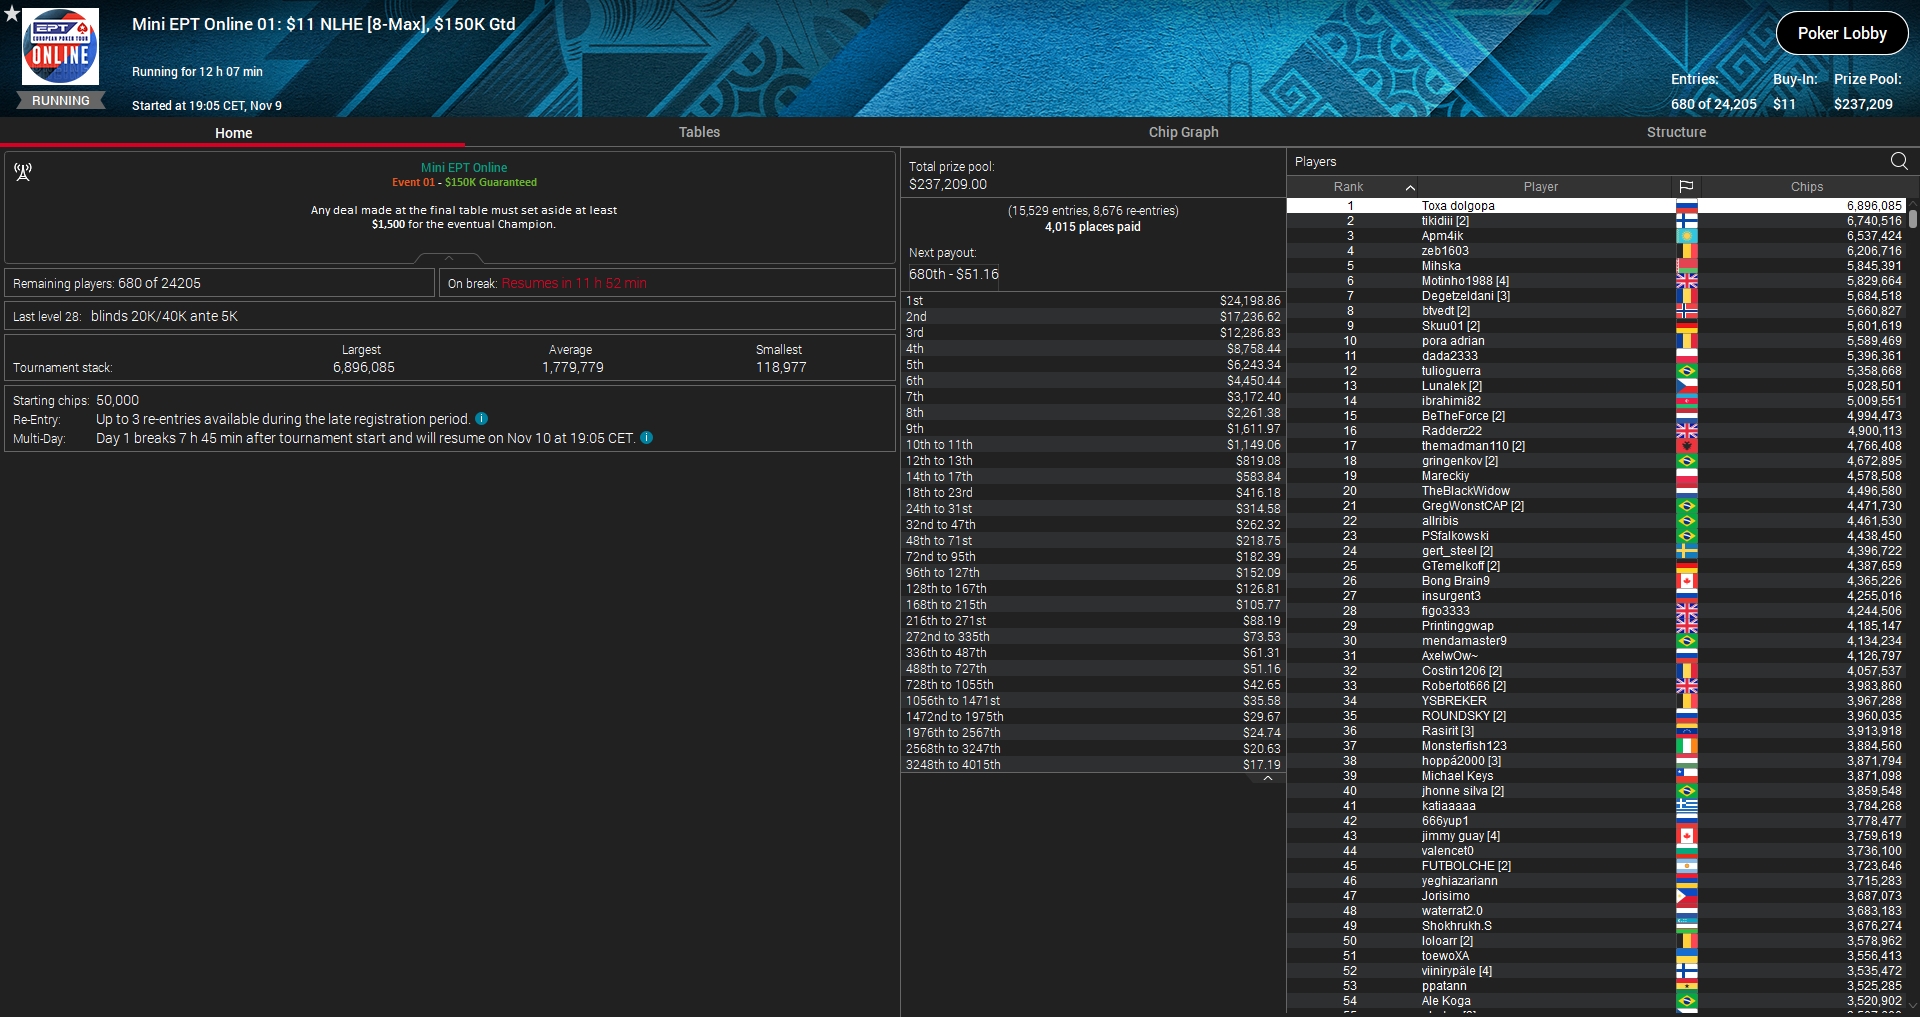Click flag beside viinirypäle [4]

[1687, 971]
